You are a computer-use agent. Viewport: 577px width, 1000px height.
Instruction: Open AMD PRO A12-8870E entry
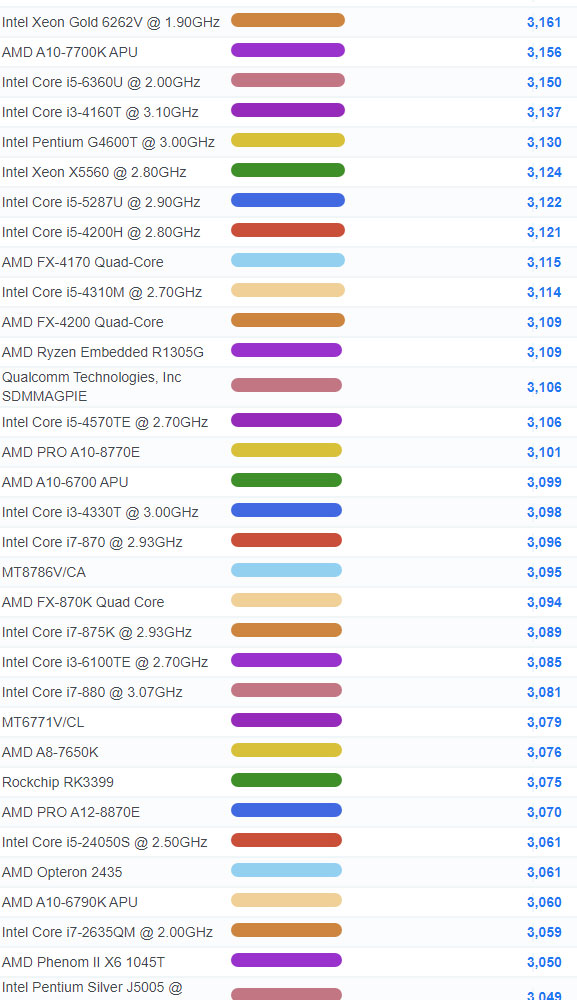[71, 812]
